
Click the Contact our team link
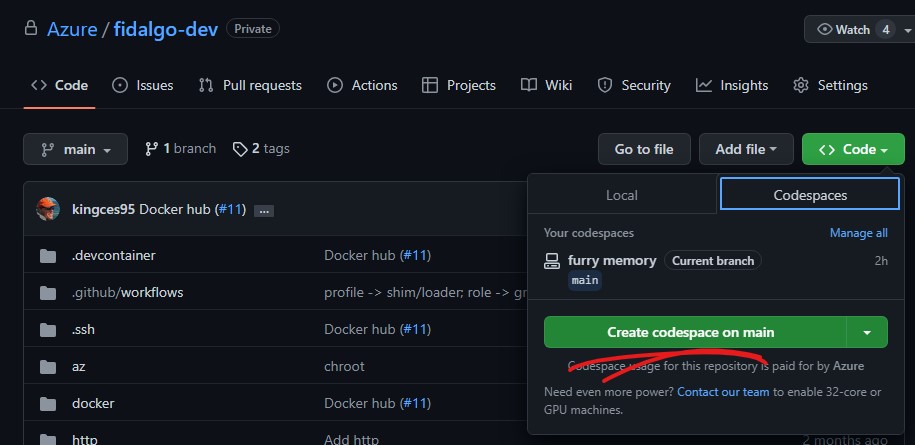pyautogui.click(x=723, y=391)
